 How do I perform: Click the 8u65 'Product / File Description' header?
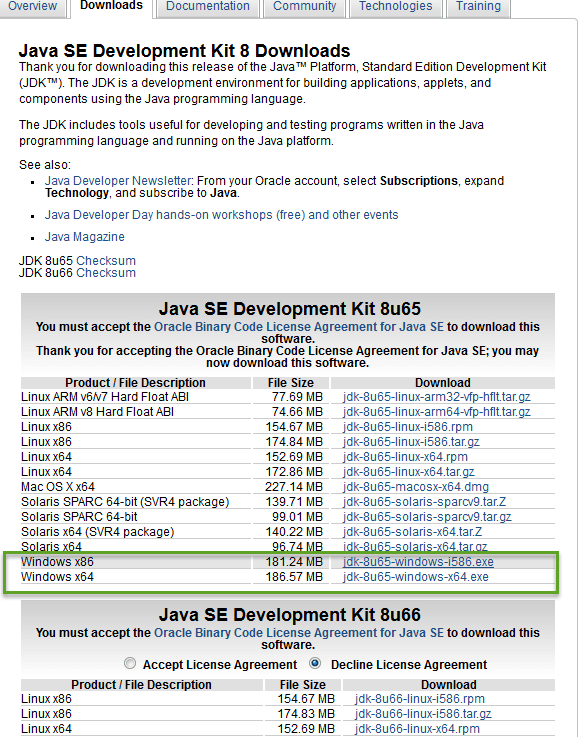click(135, 383)
